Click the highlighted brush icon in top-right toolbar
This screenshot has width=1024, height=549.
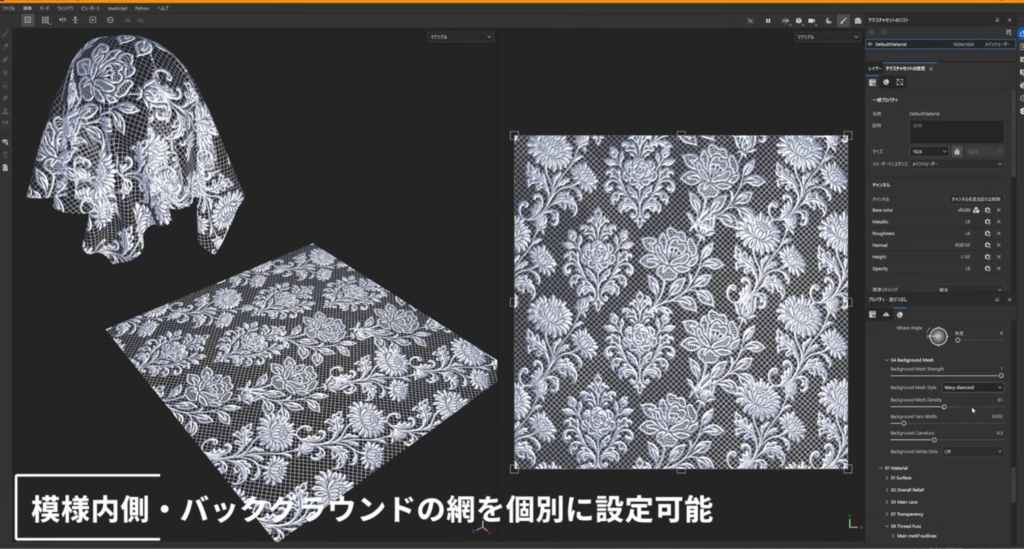pos(844,21)
